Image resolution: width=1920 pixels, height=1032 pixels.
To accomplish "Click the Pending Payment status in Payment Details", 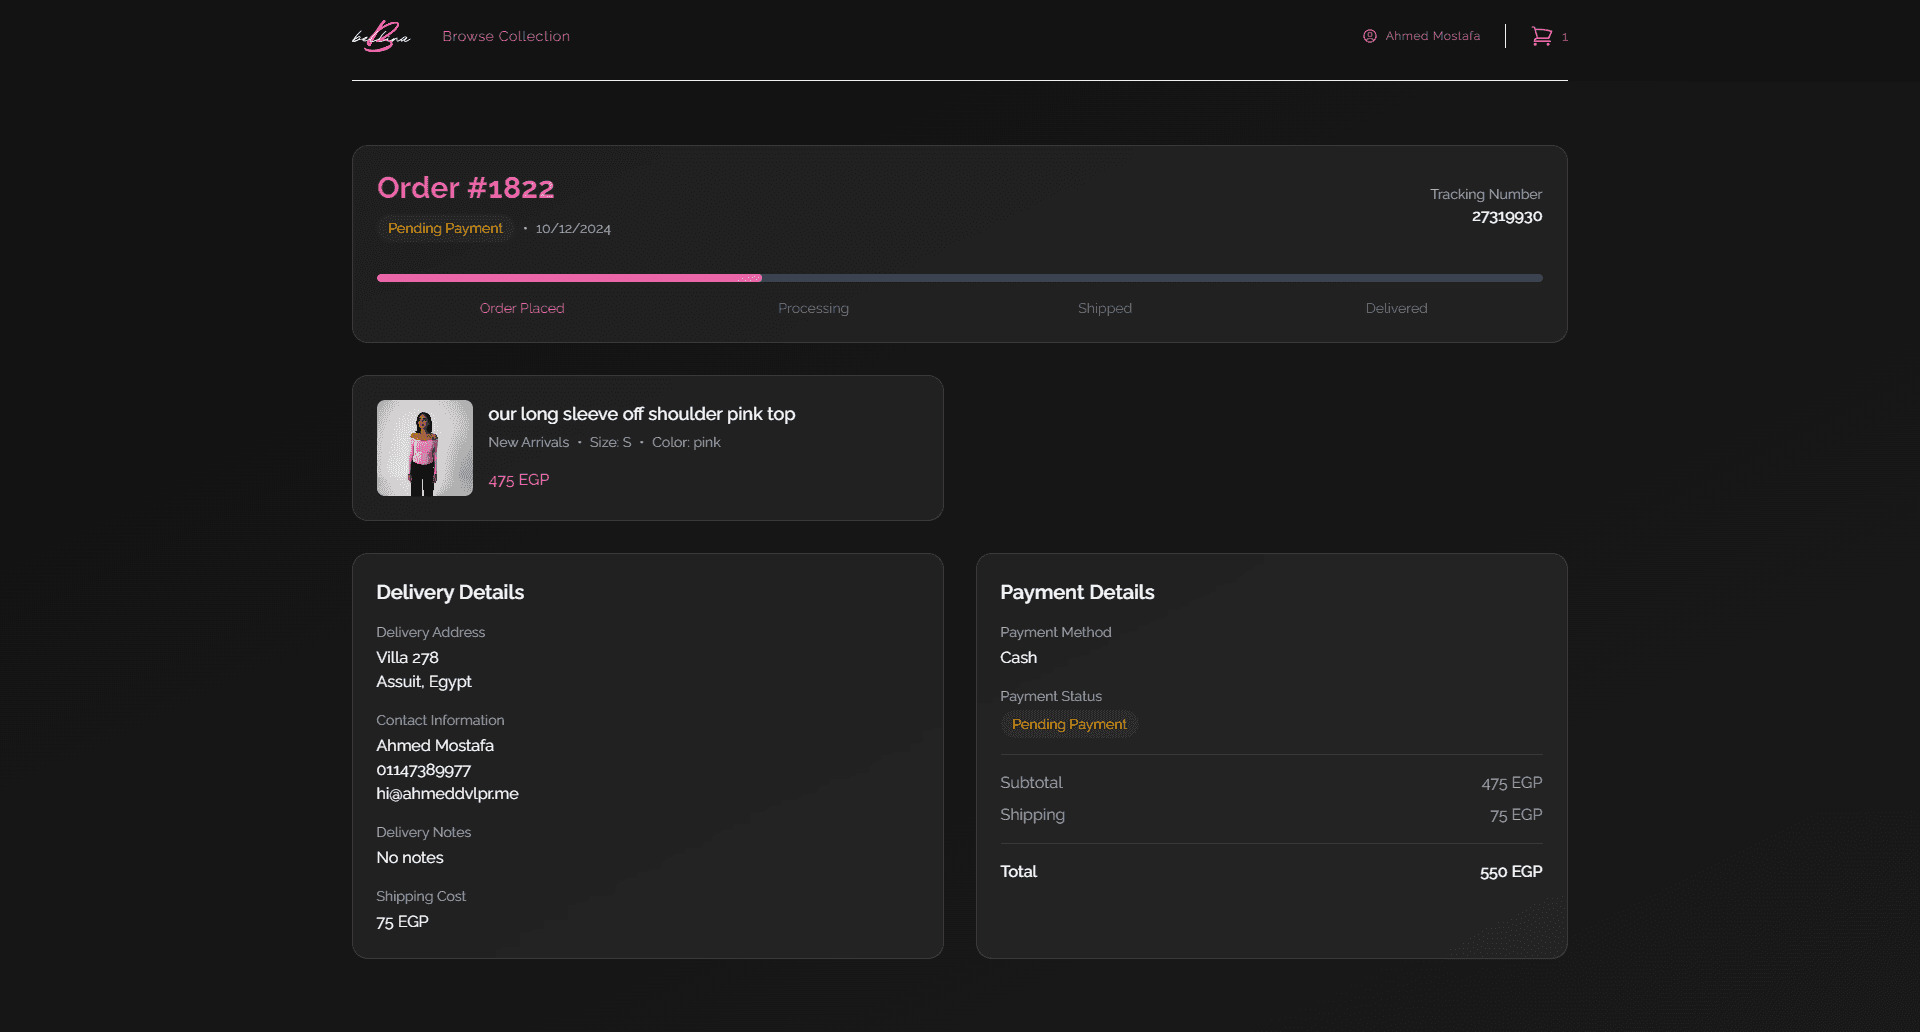I will pos(1069,724).
